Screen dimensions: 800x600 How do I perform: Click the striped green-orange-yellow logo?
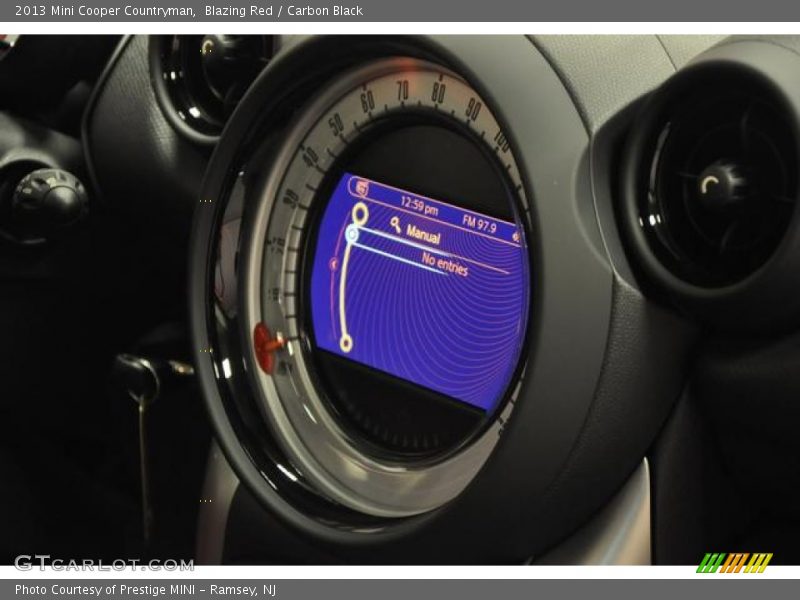[x=734, y=563]
